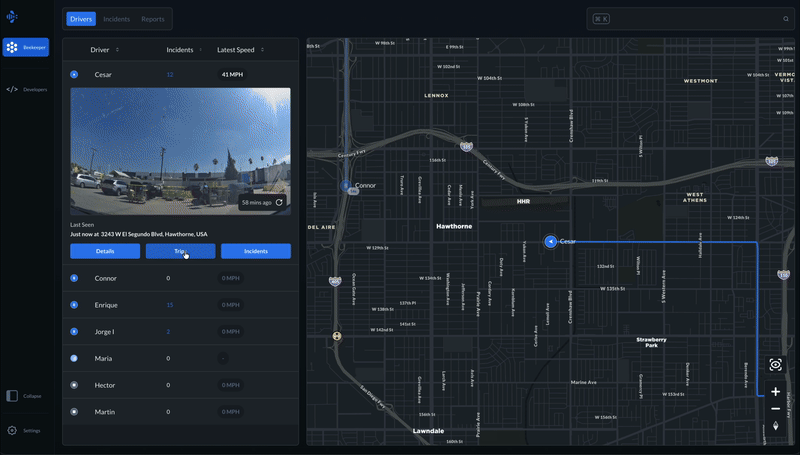Click the search magnifier icon

(x=786, y=19)
